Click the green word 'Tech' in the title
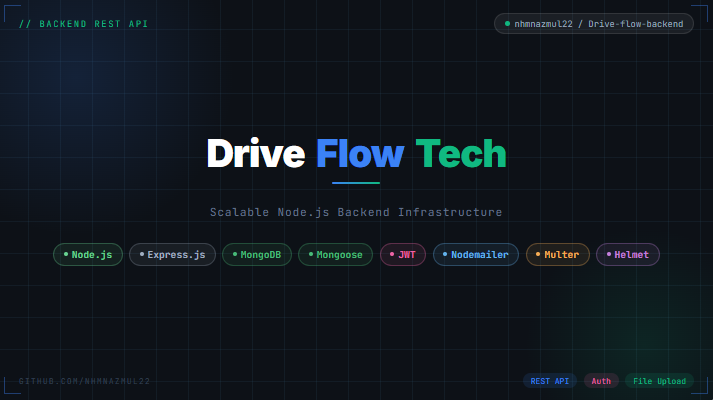This screenshot has width=713, height=400. [x=461, y=154]
